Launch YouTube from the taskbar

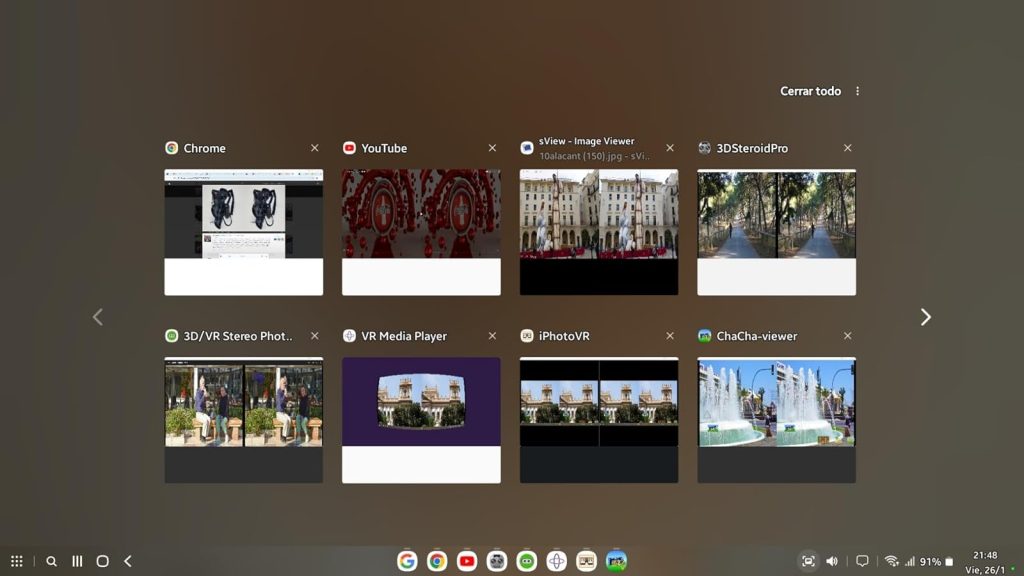[x=467, y=561]
